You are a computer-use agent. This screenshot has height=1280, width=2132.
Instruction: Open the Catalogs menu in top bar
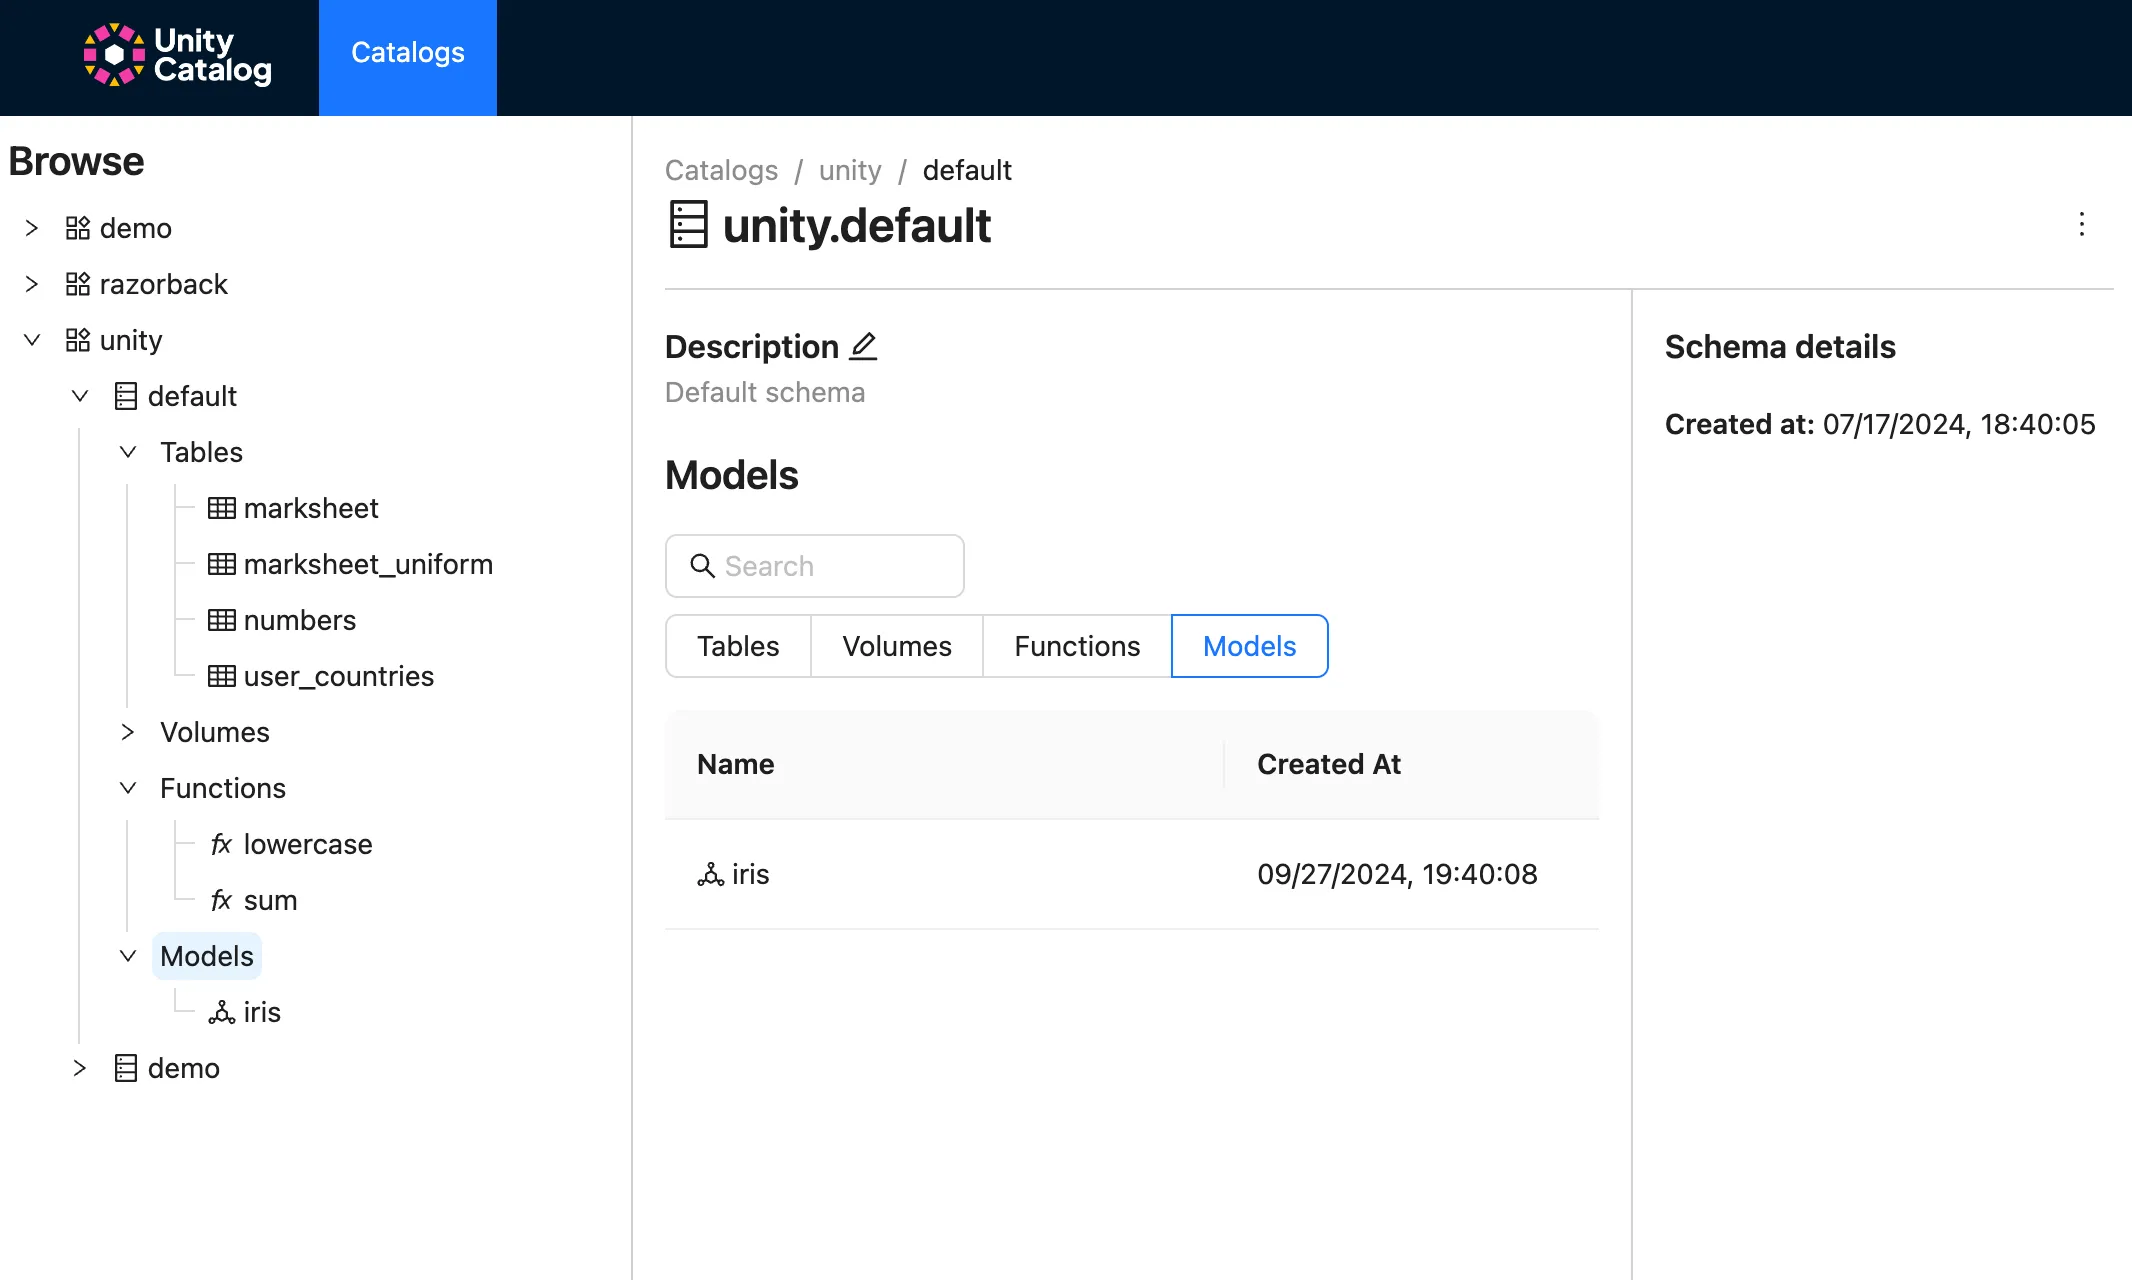407,54
